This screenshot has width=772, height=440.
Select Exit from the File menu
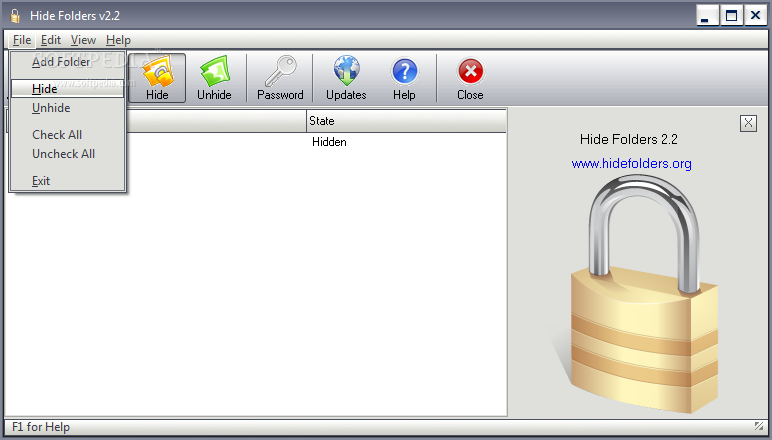[67, 181]
